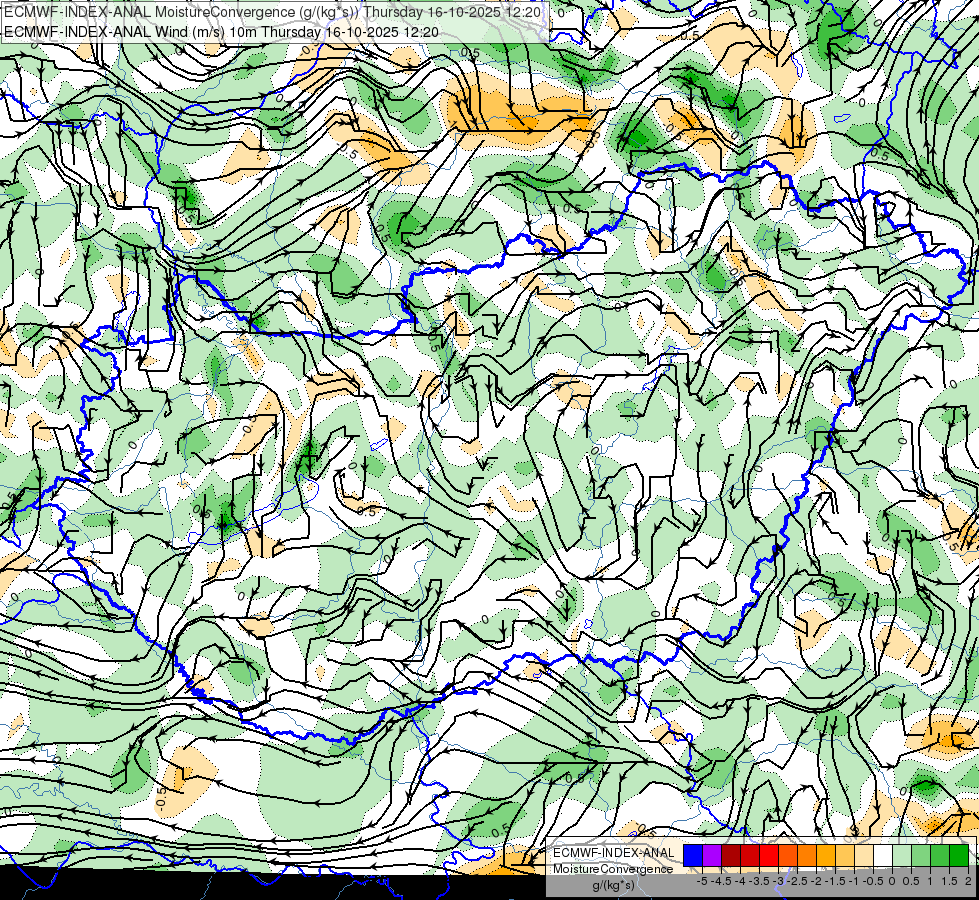979x900 pixels.
Task: Click the Wind (m/s) 10m title line
Action: (222, 32)
